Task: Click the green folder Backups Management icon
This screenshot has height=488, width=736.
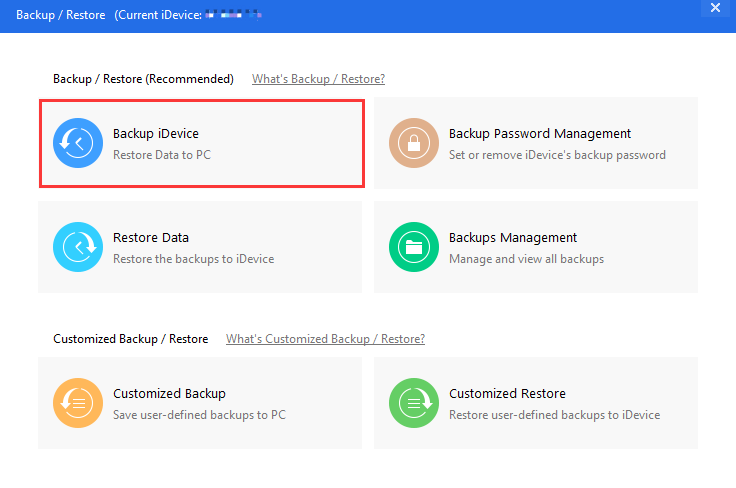Action: coord(414,247)
